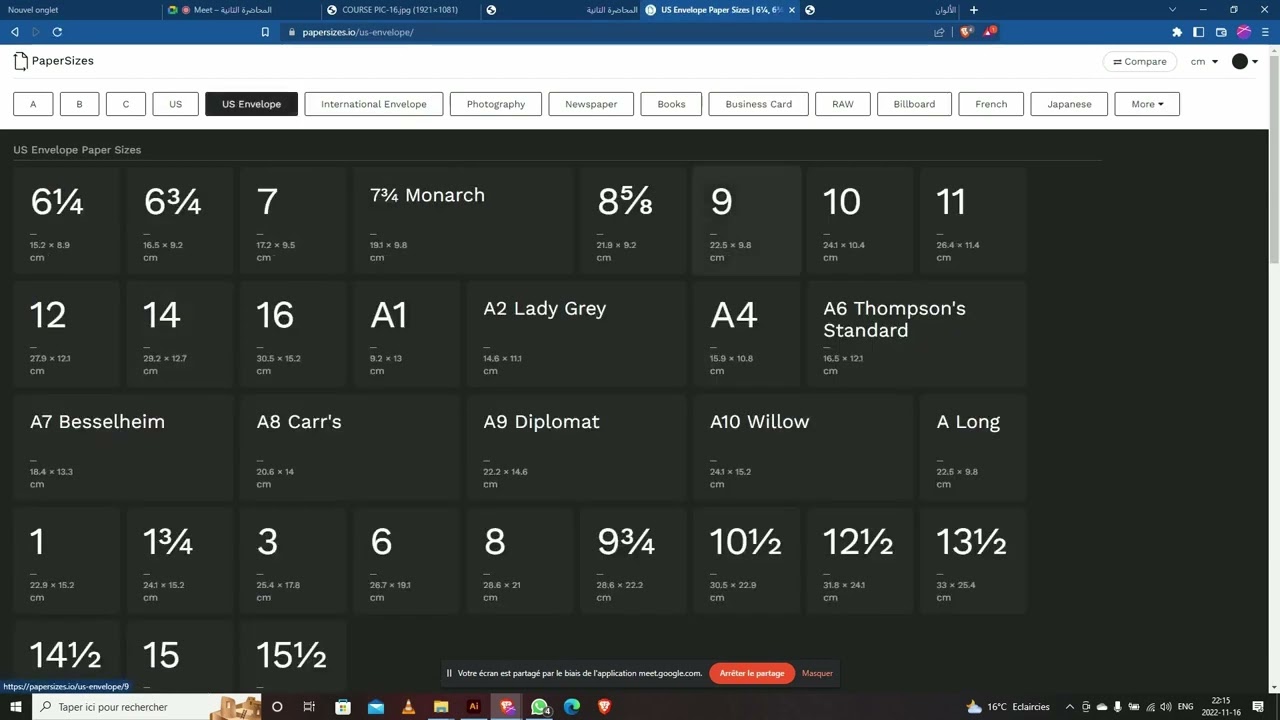Open the Cortana circle icon
Image resolution: width=1280 pixels, height=720 pixels.
coord(277,707)
